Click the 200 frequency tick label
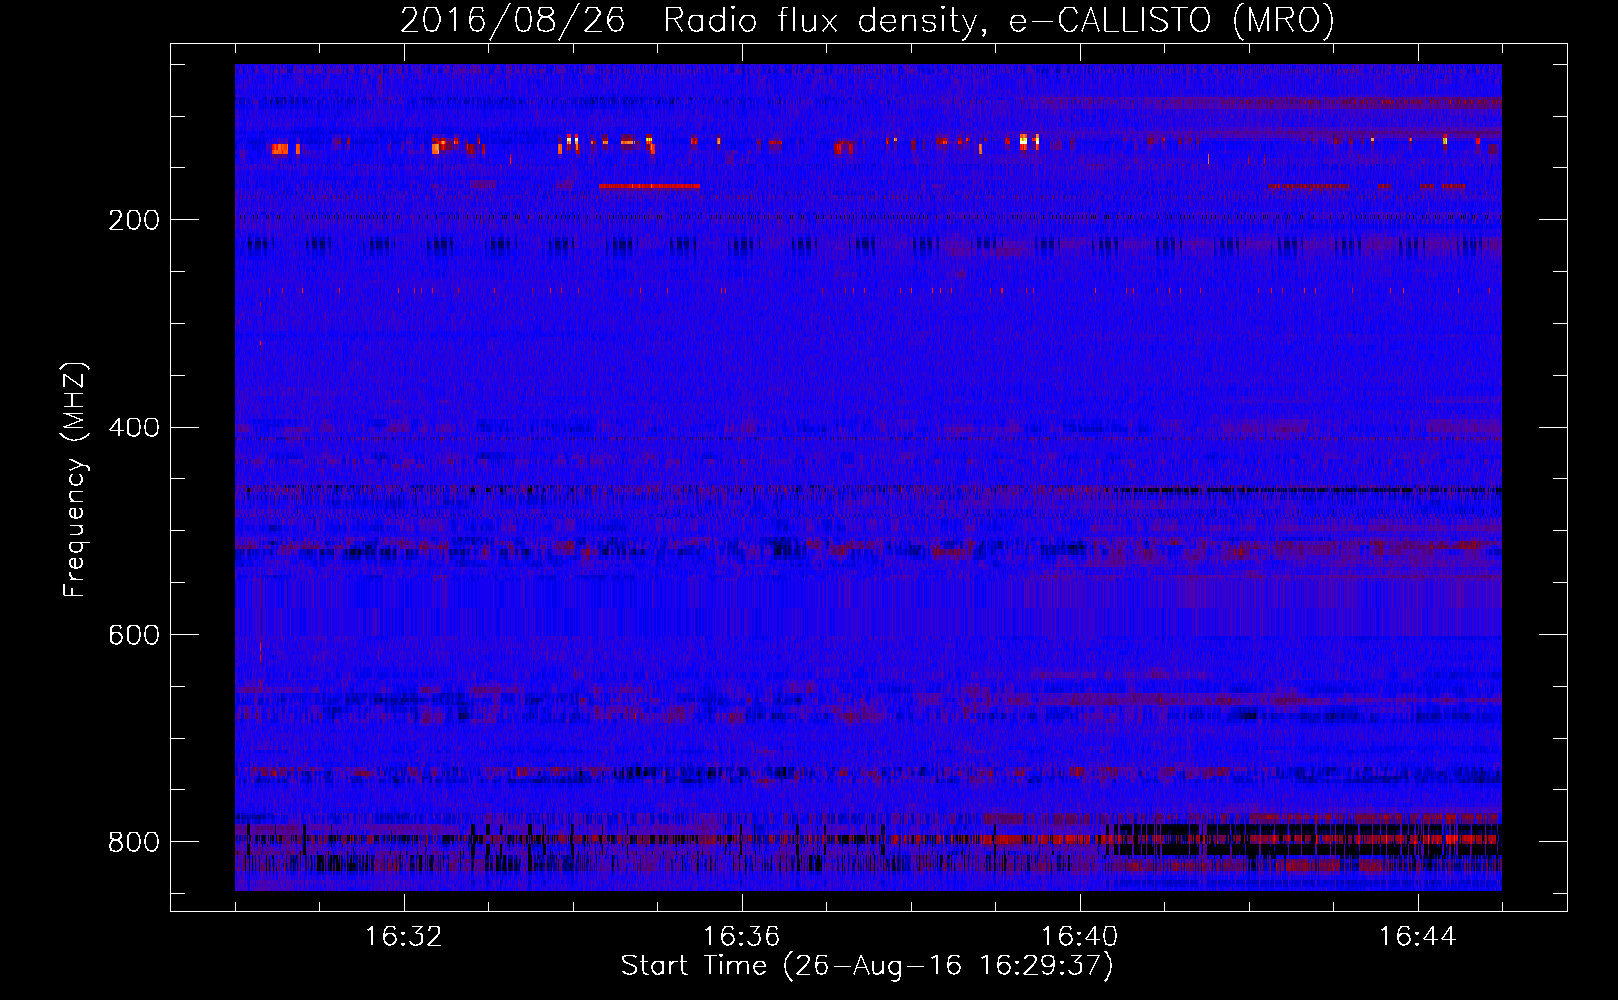 pos(134,220)
